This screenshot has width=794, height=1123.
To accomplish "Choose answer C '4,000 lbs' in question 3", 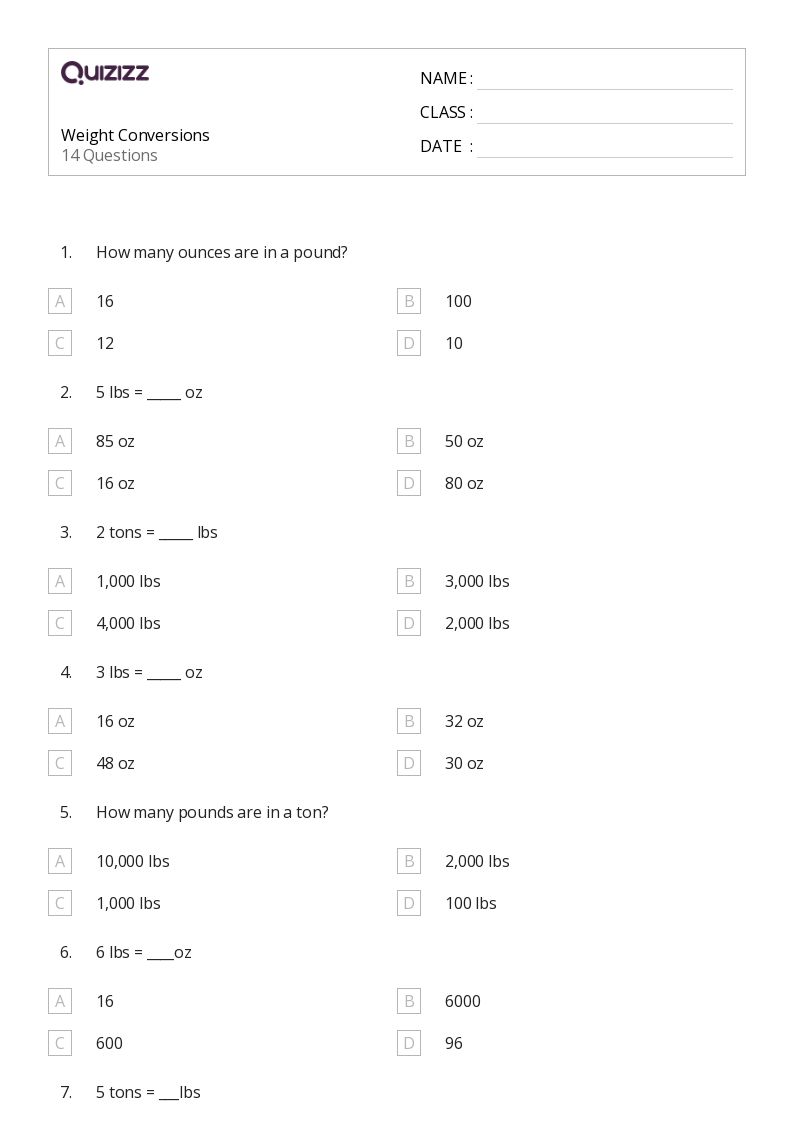I will click(60, 623).
